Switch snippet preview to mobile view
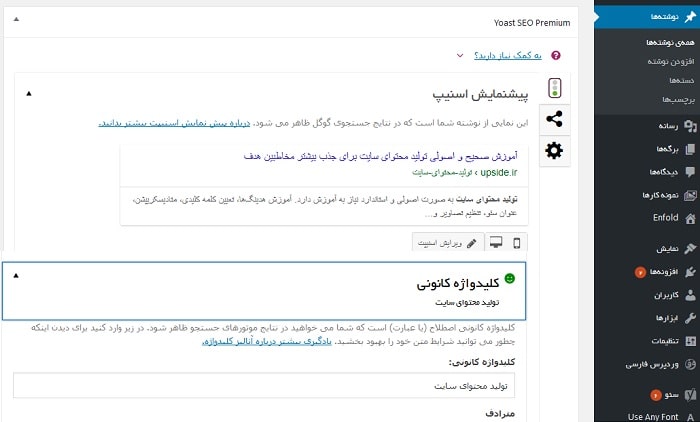Viewport: 700px width, 422px height. [517, 243]
